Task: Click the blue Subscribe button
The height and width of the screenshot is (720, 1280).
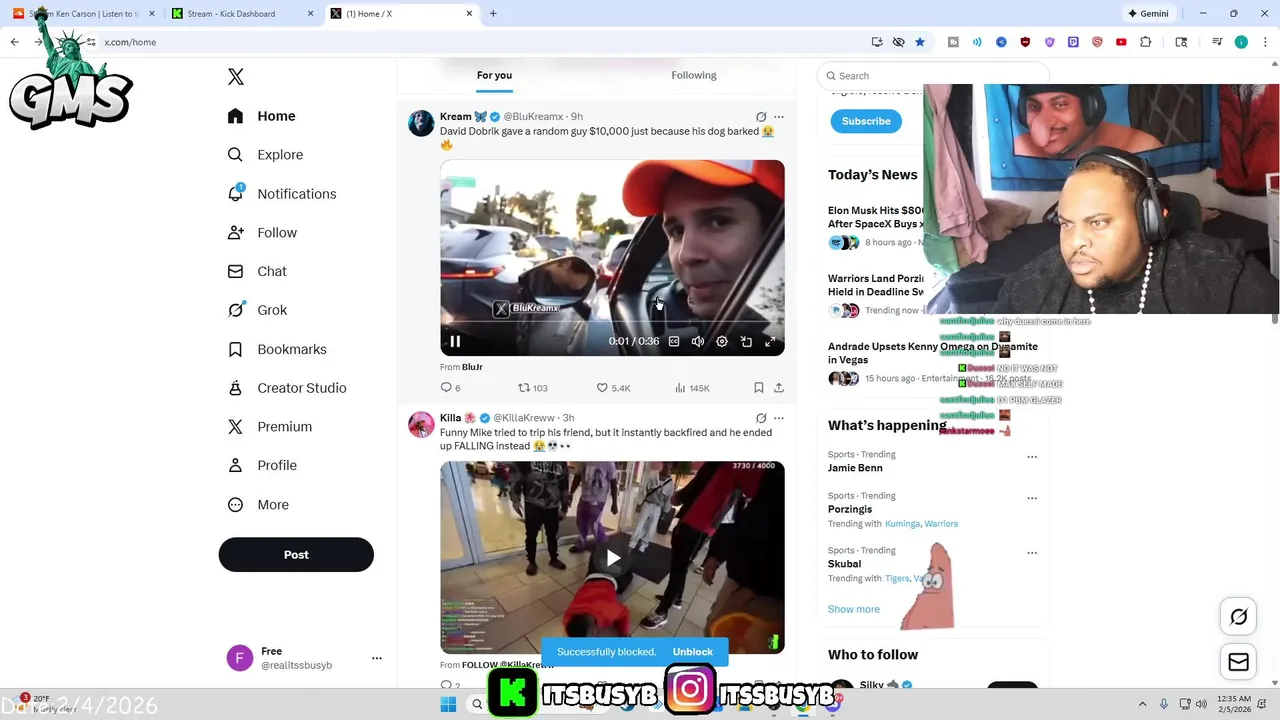Action: tap(866, 121)
